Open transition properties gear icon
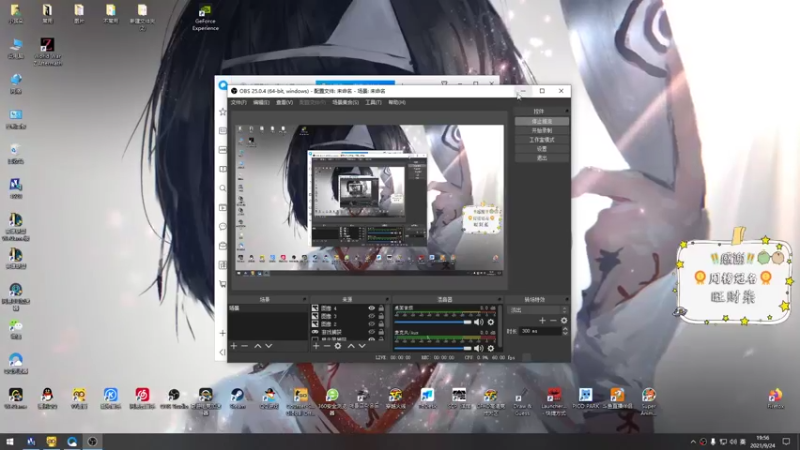The image size is (800, 450). click(564, 320)
